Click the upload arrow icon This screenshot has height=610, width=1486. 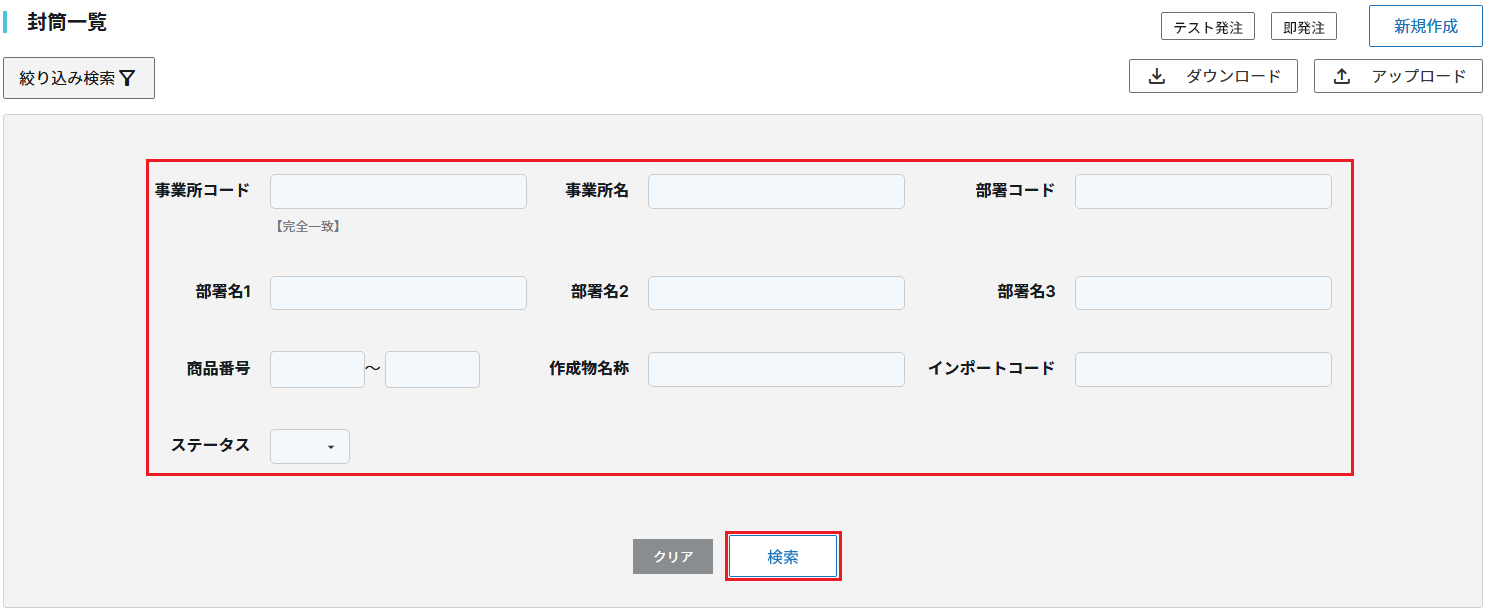[1342, 76]
